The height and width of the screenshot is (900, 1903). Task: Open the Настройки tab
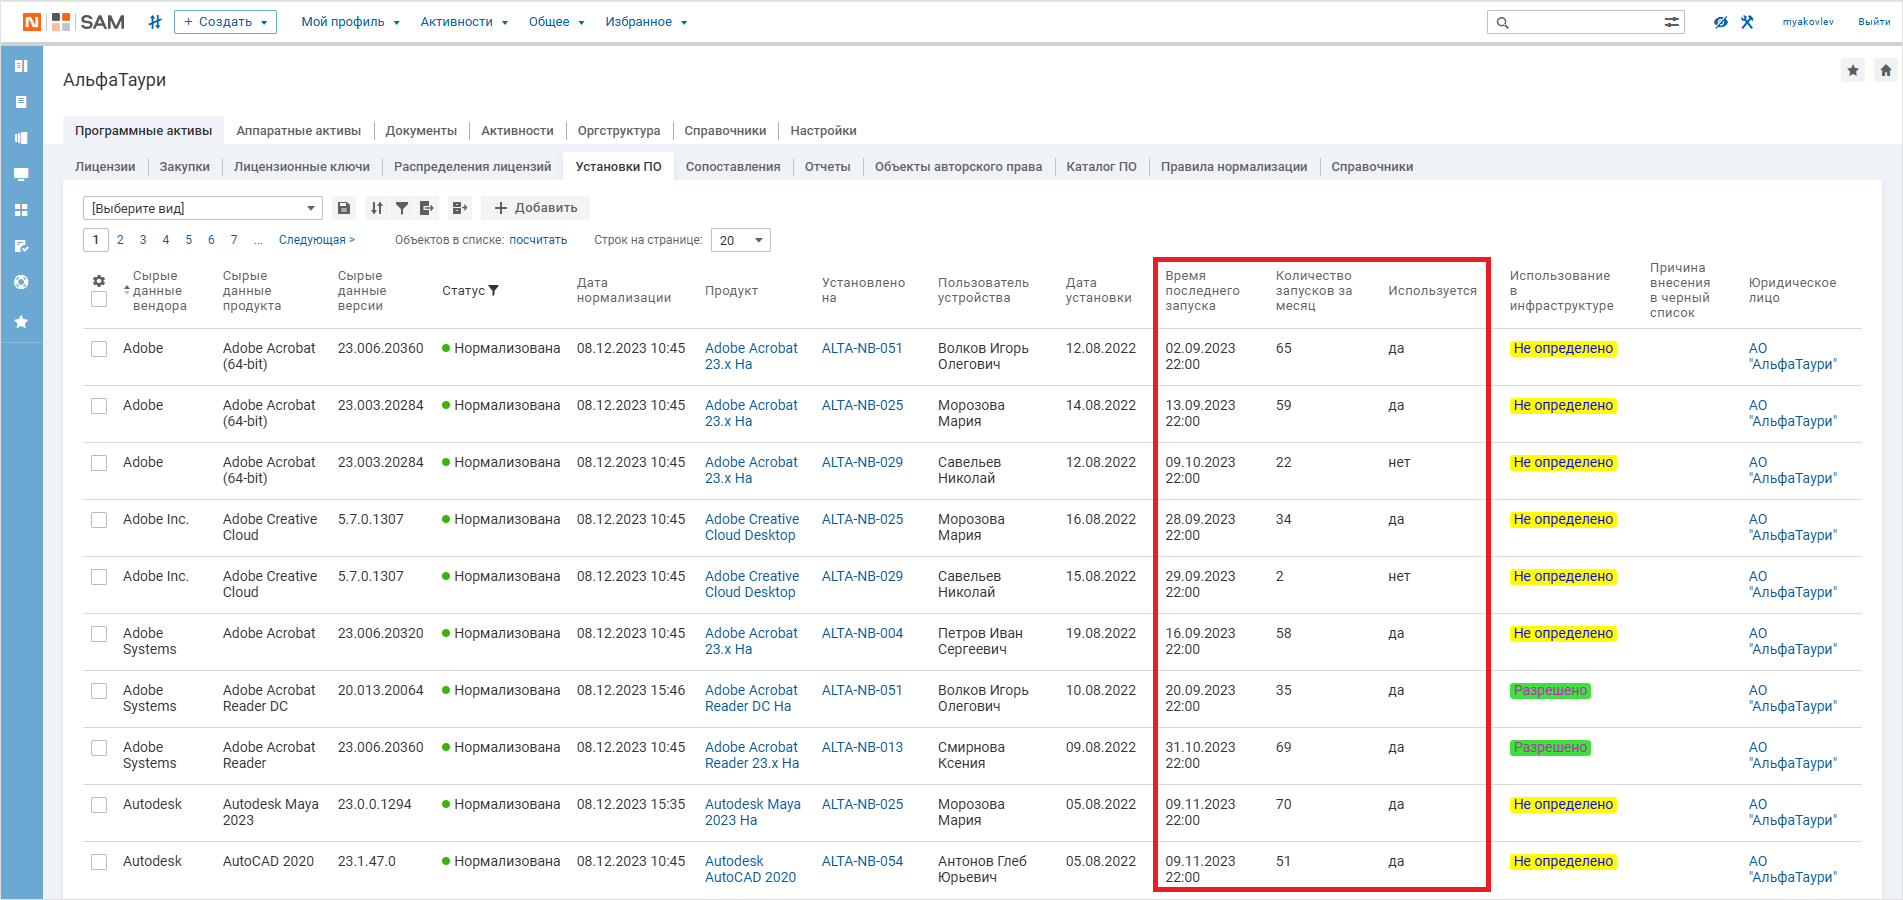[823, 131]
